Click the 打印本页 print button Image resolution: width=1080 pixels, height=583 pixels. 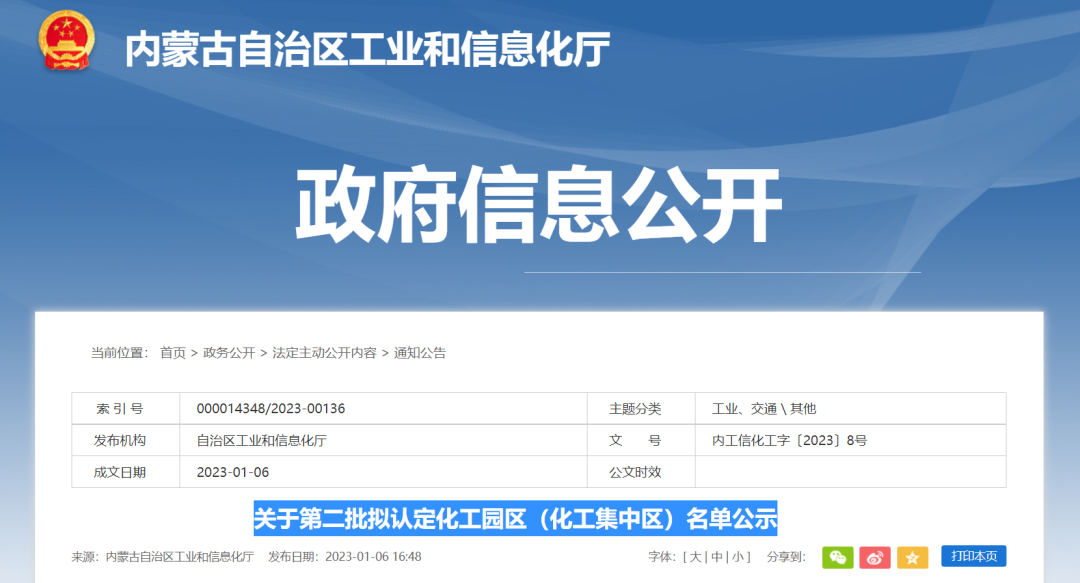tap(973, 556)
